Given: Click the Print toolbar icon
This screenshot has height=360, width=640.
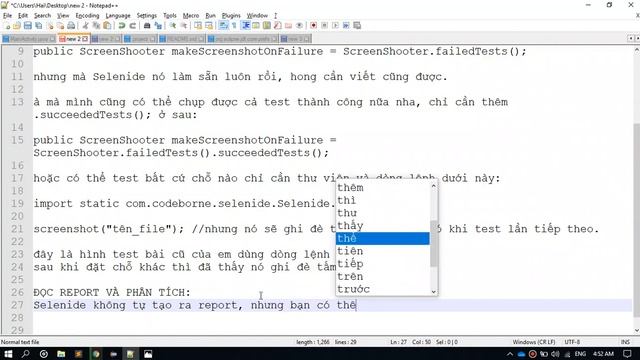Looking at the screenshot, I should (x=71, y=26).
